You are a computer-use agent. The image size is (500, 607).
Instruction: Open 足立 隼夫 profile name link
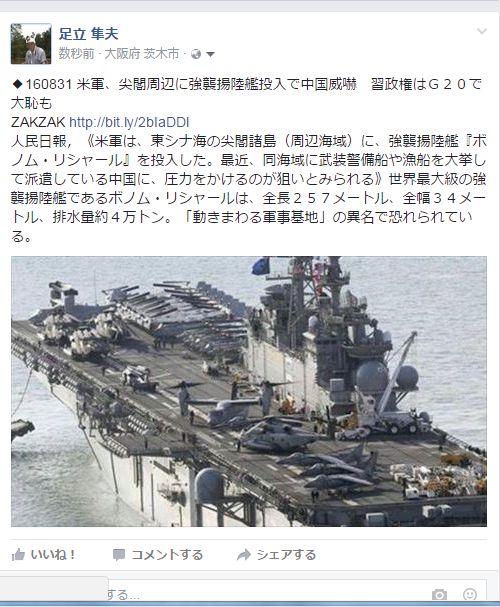coord(89,34)
